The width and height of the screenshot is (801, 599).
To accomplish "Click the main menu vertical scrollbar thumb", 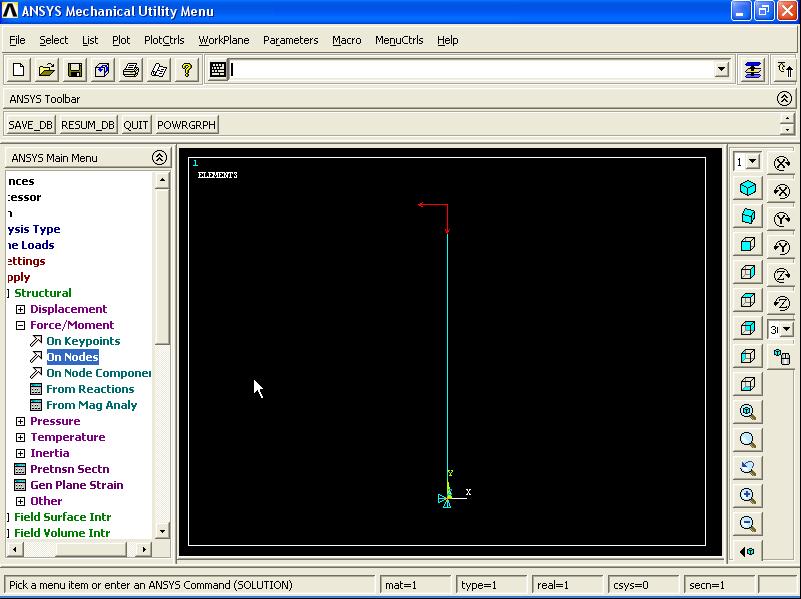I will [162, 267].
